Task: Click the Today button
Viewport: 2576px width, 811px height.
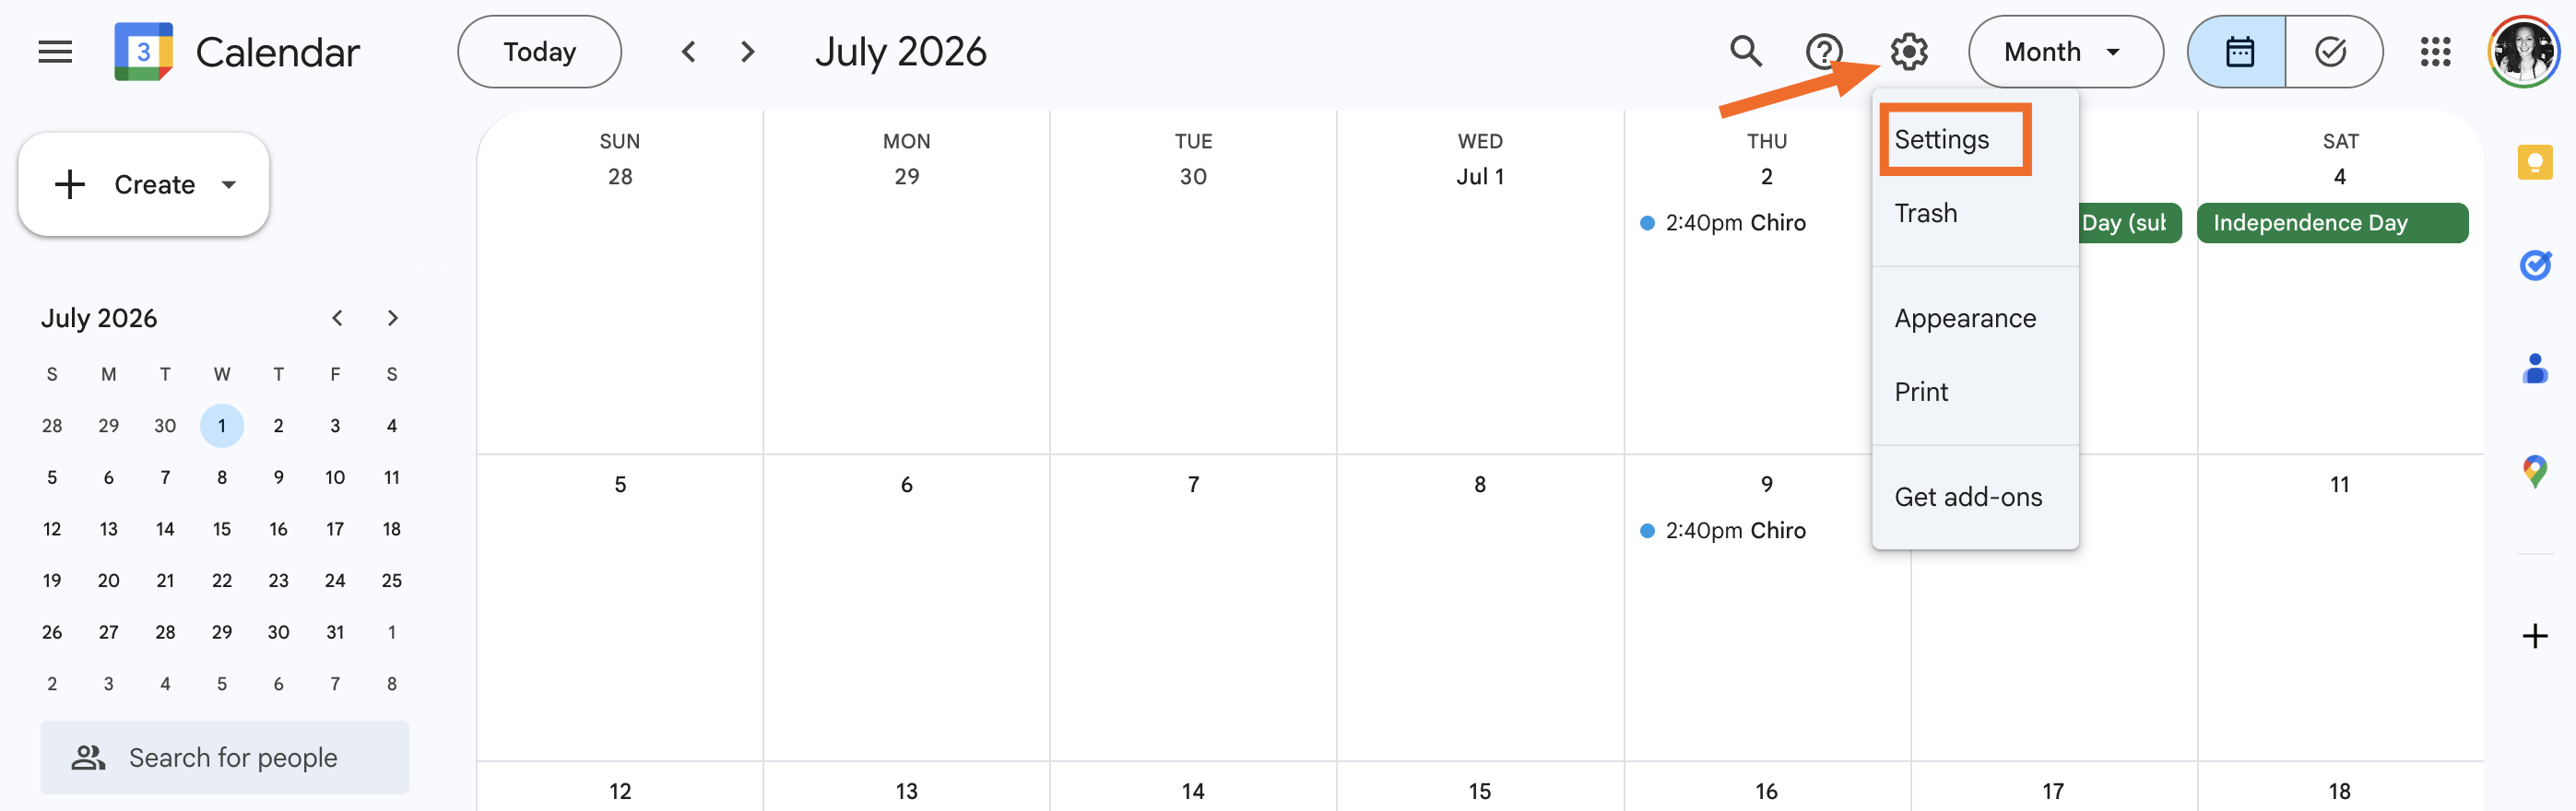Action: coord(539,51)
